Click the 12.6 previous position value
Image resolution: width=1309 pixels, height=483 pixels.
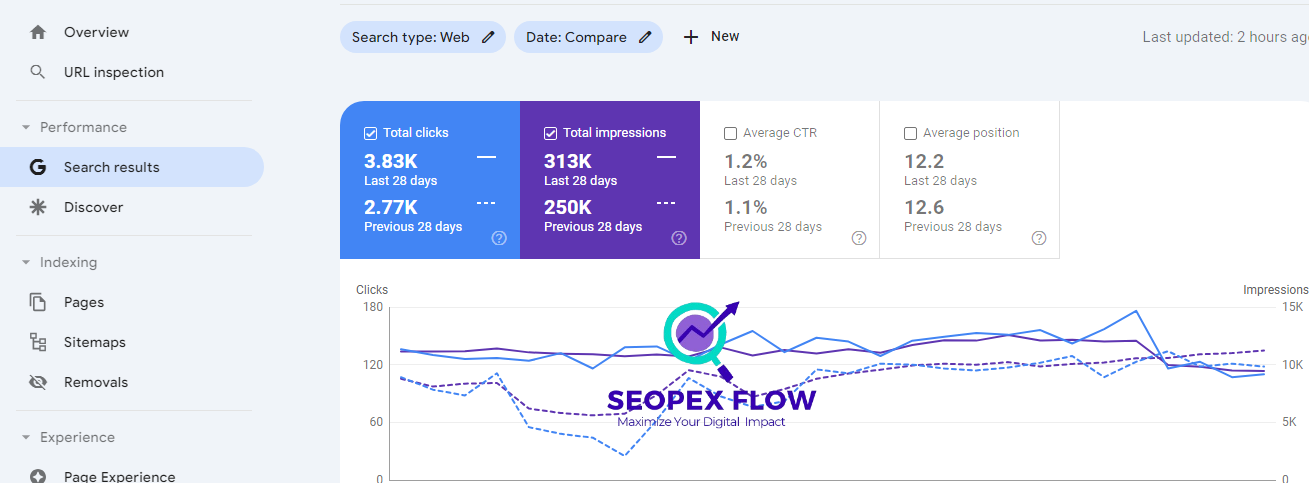[x=924, y=207]
